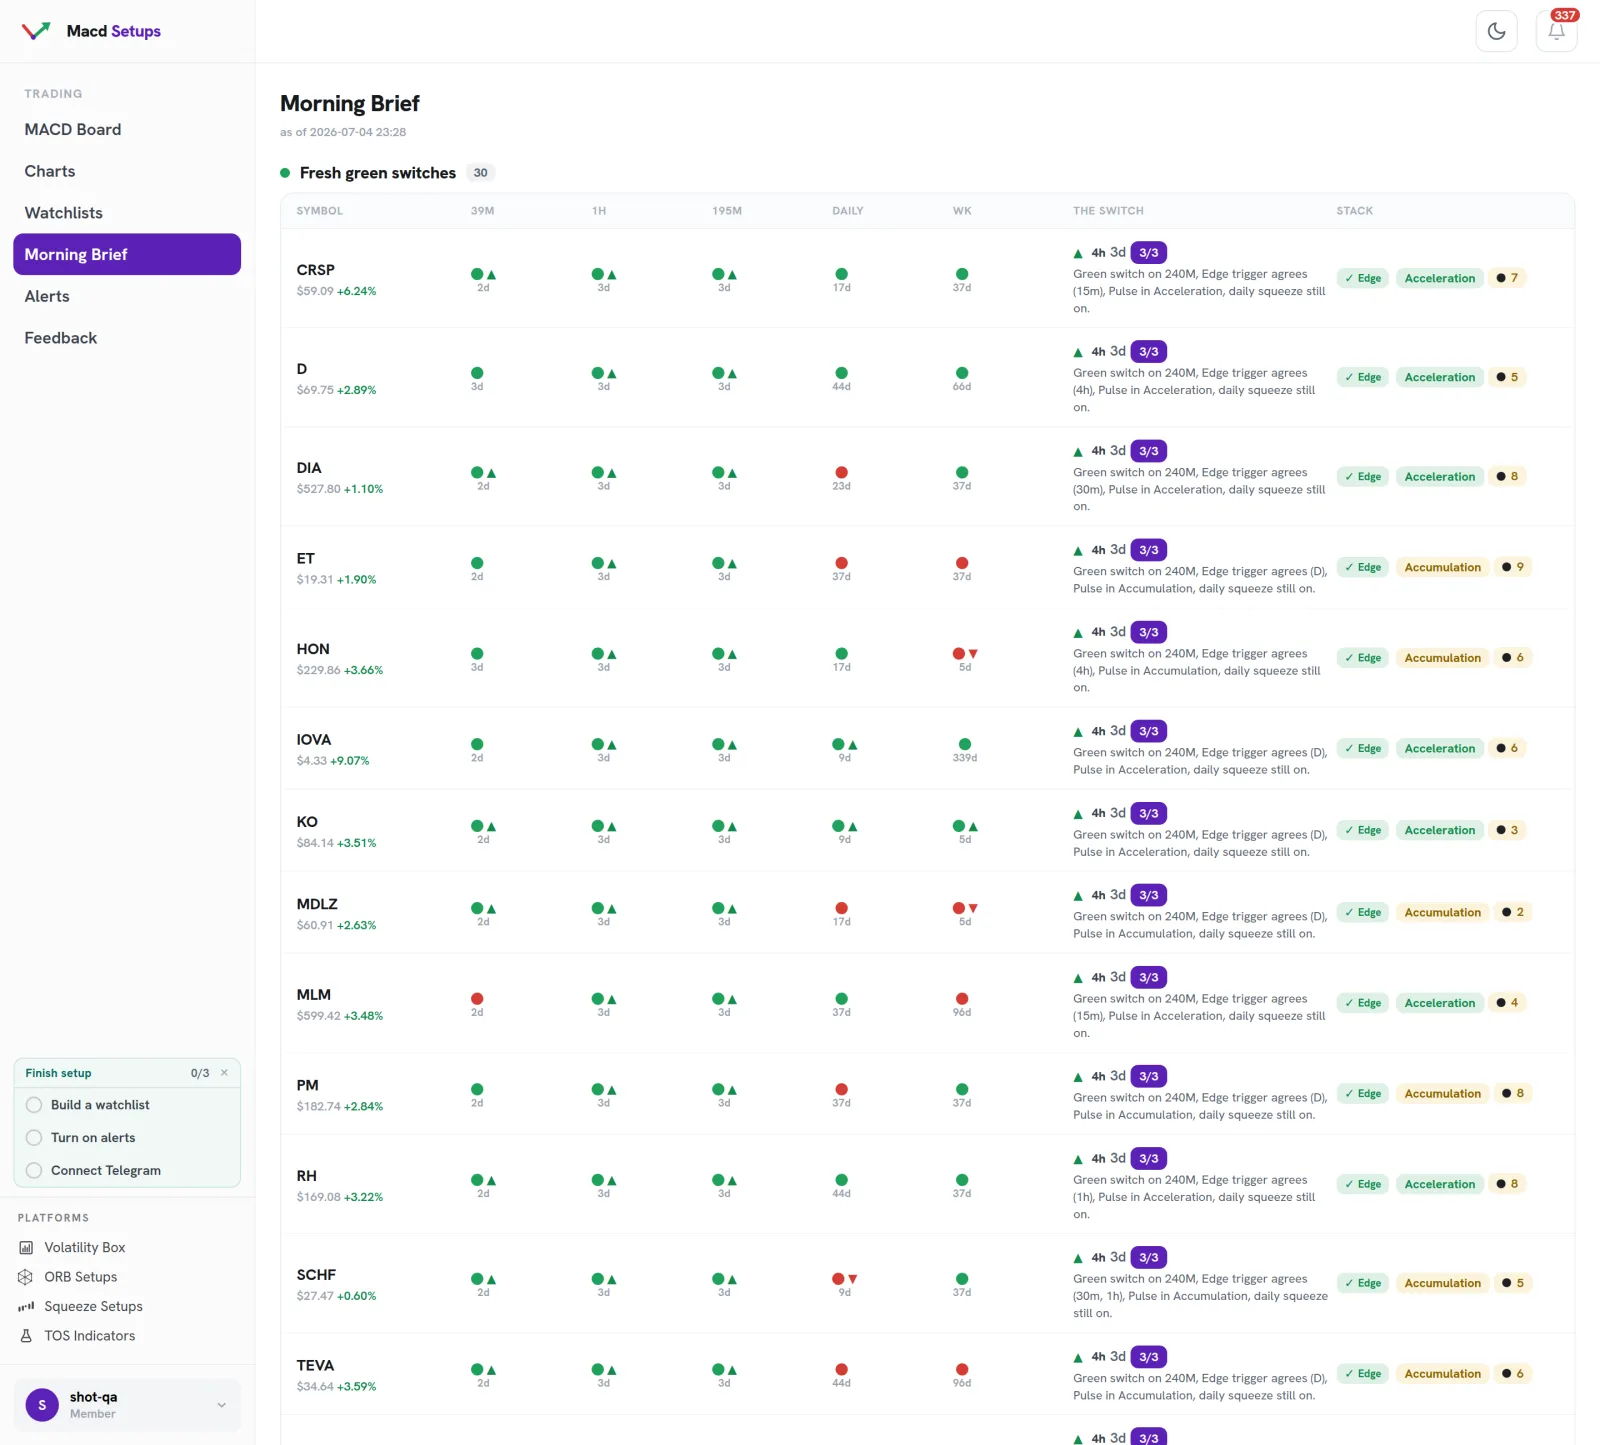This screenshot has height=1445, width=1600.
Task: Click TEVA weekly 96d red dot
Action: (962, 1370)
